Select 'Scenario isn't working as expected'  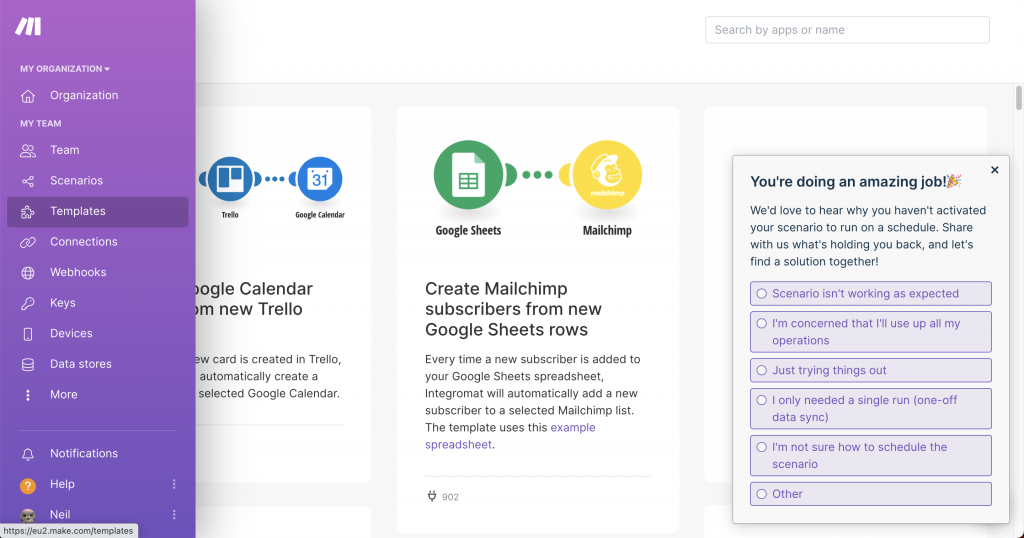871,293
